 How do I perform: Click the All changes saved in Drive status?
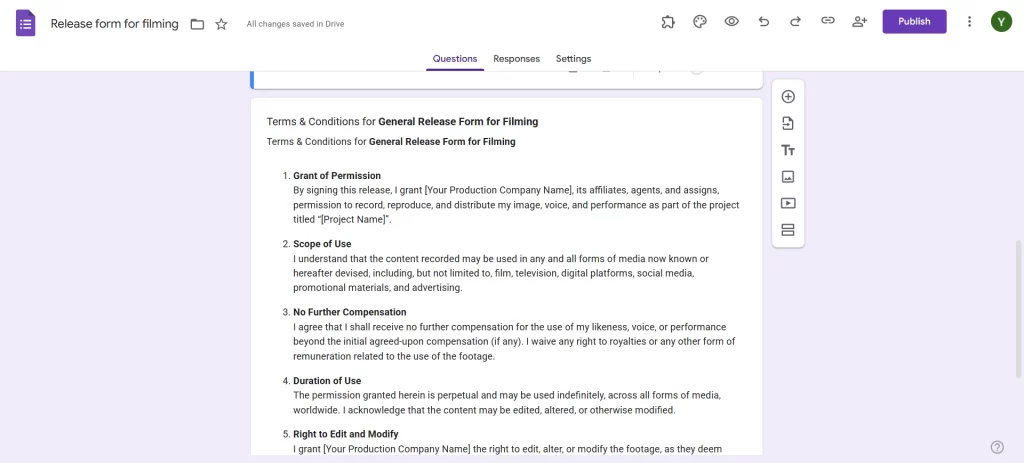click(x=295, y=24)
